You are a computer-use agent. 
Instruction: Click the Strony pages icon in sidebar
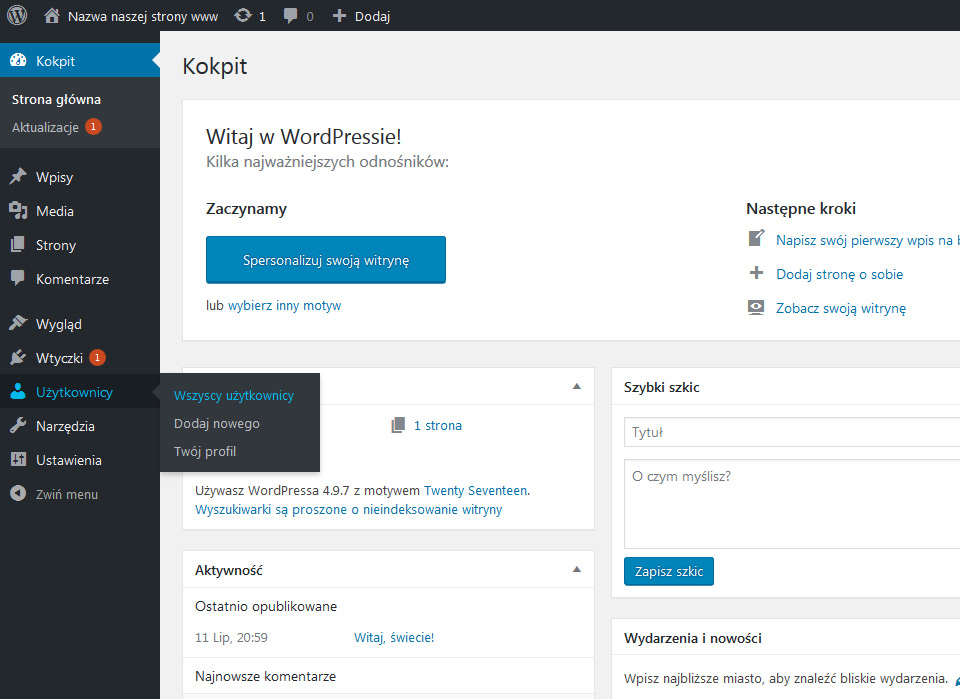tap(18, 245)
